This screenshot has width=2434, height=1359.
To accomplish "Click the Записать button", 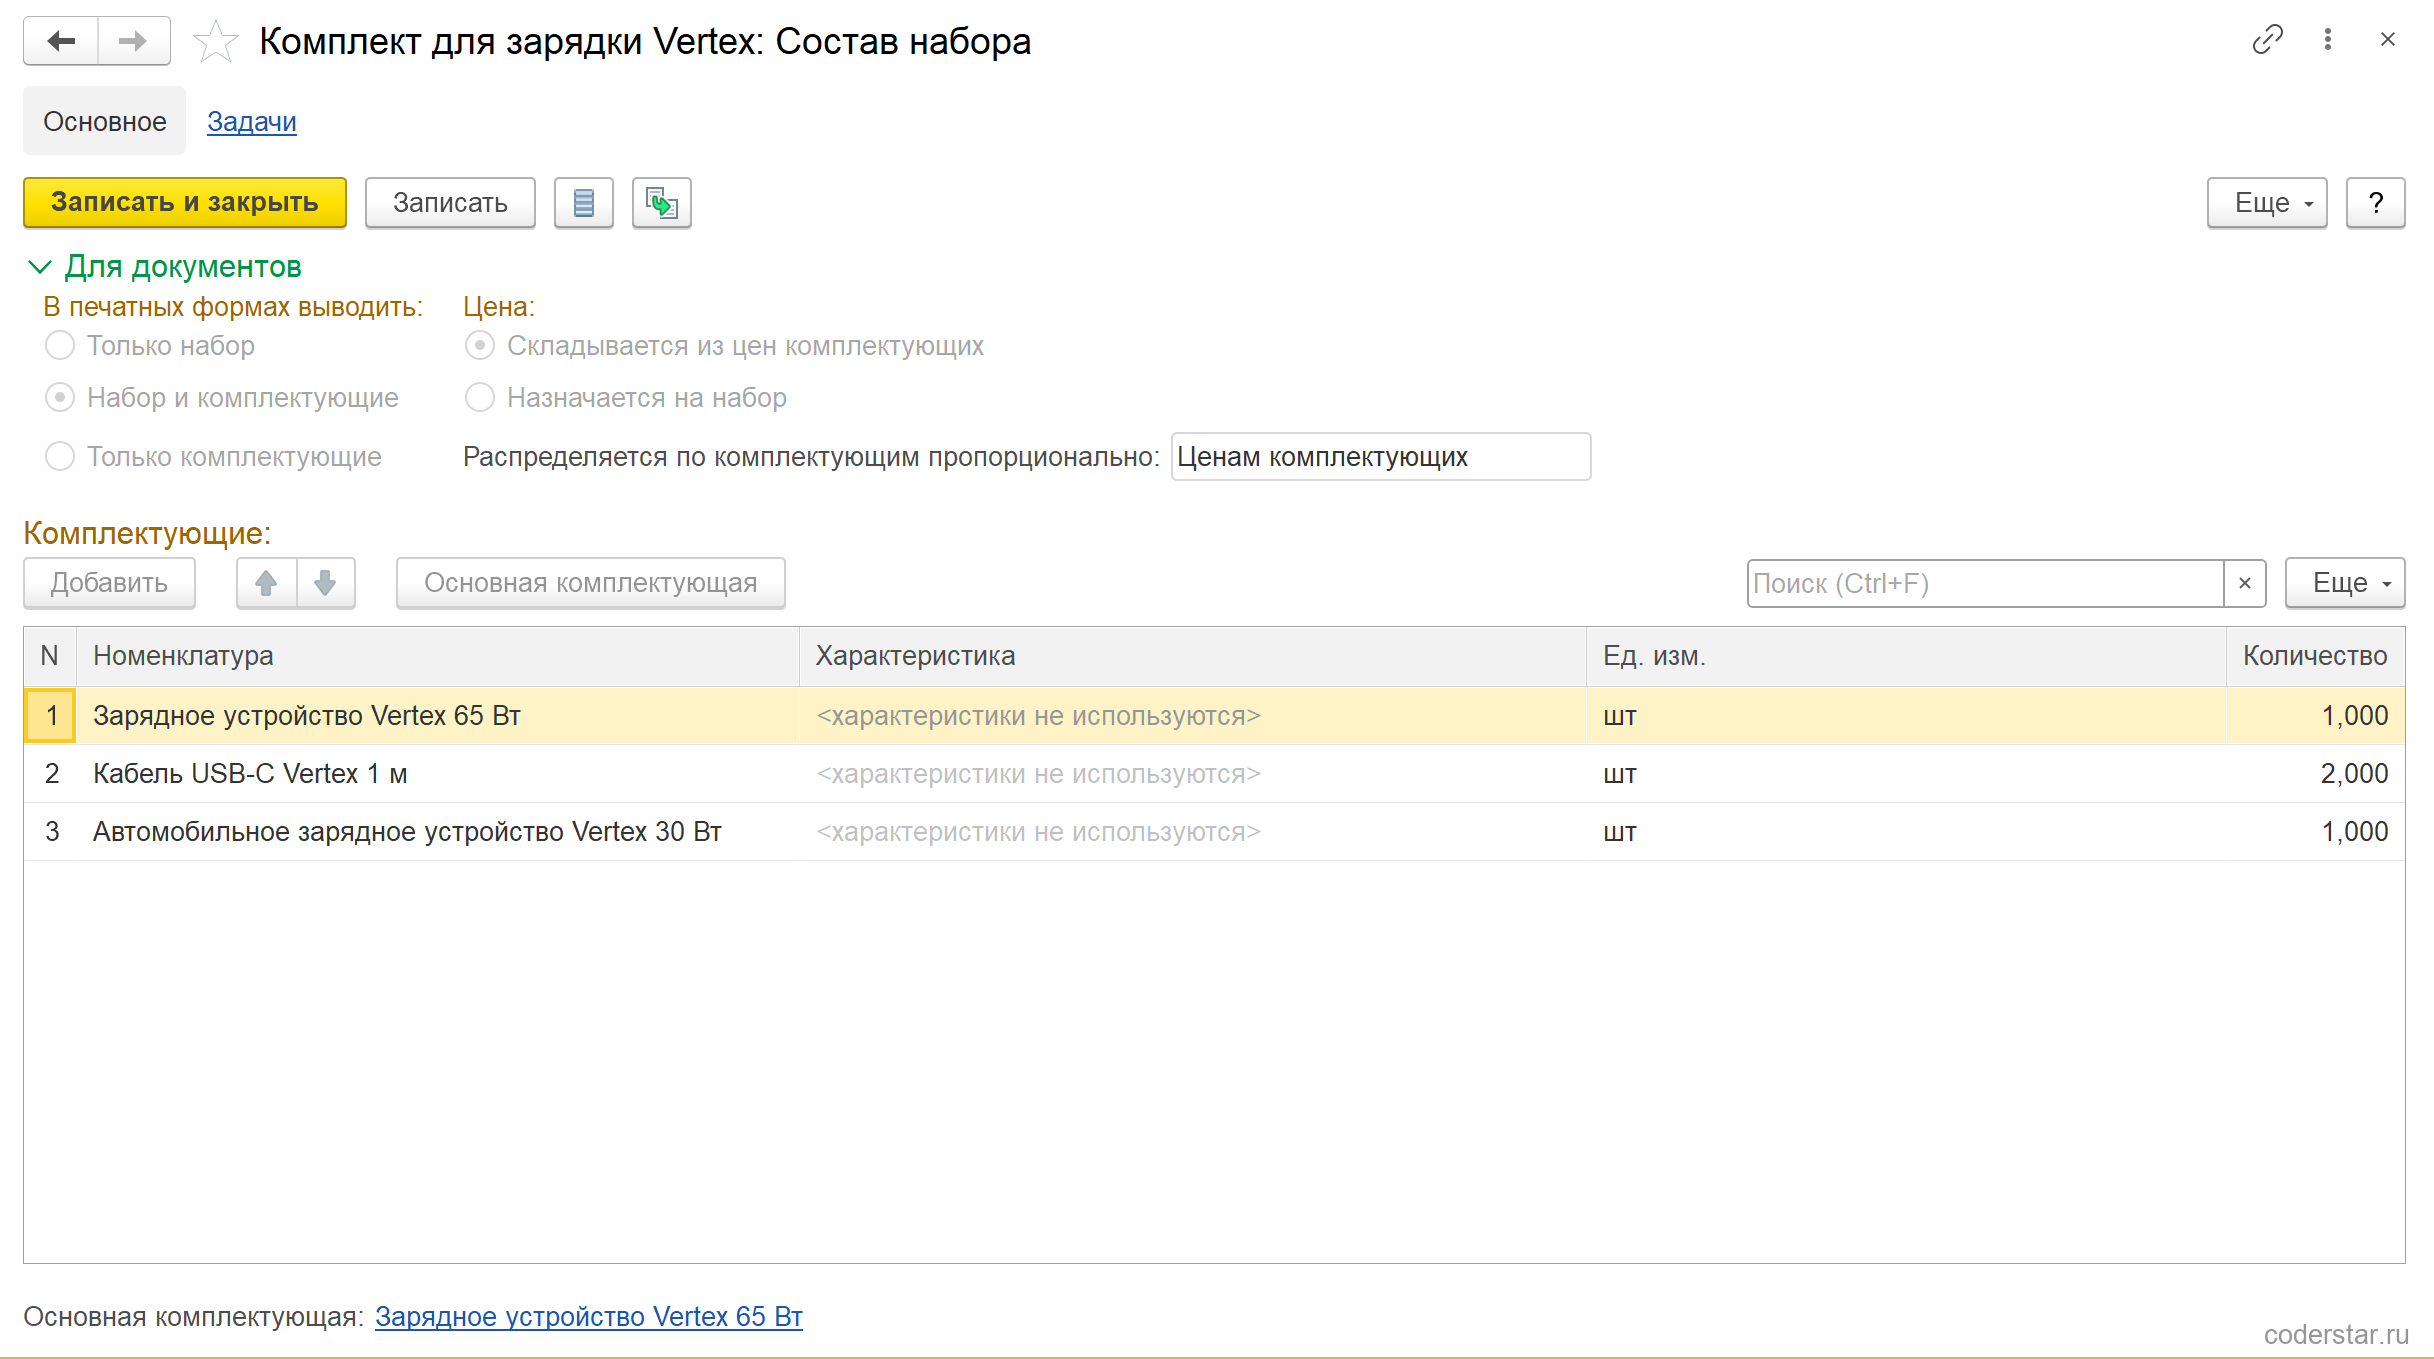I will (450, 203).
